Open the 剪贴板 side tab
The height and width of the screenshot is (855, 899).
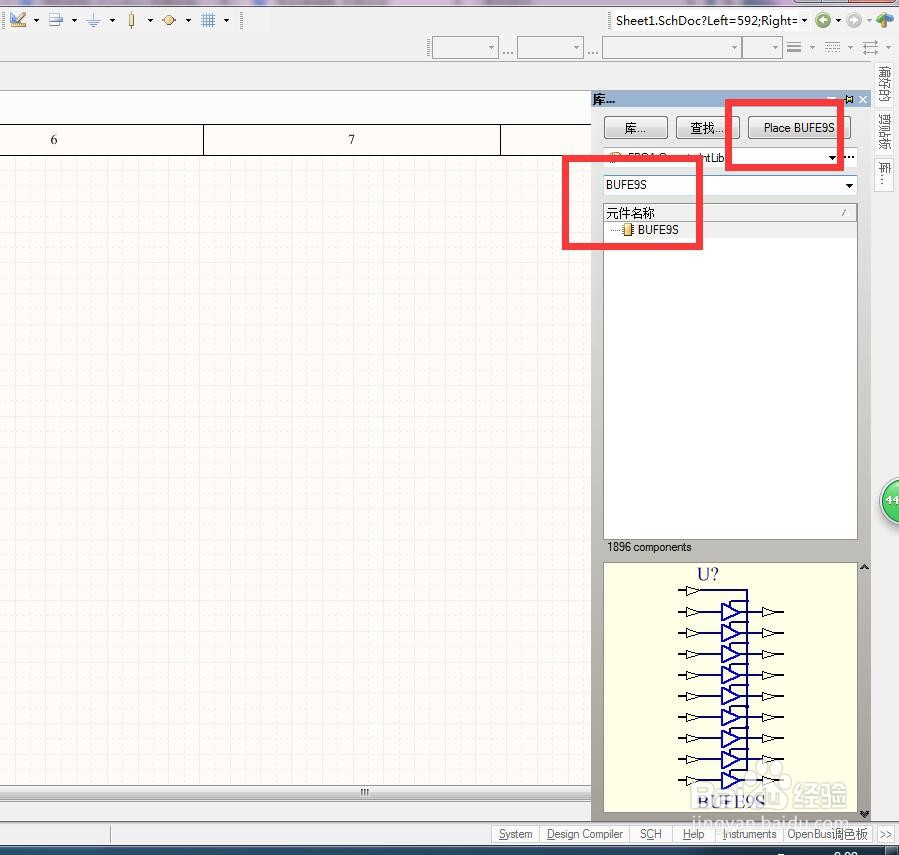885,131
